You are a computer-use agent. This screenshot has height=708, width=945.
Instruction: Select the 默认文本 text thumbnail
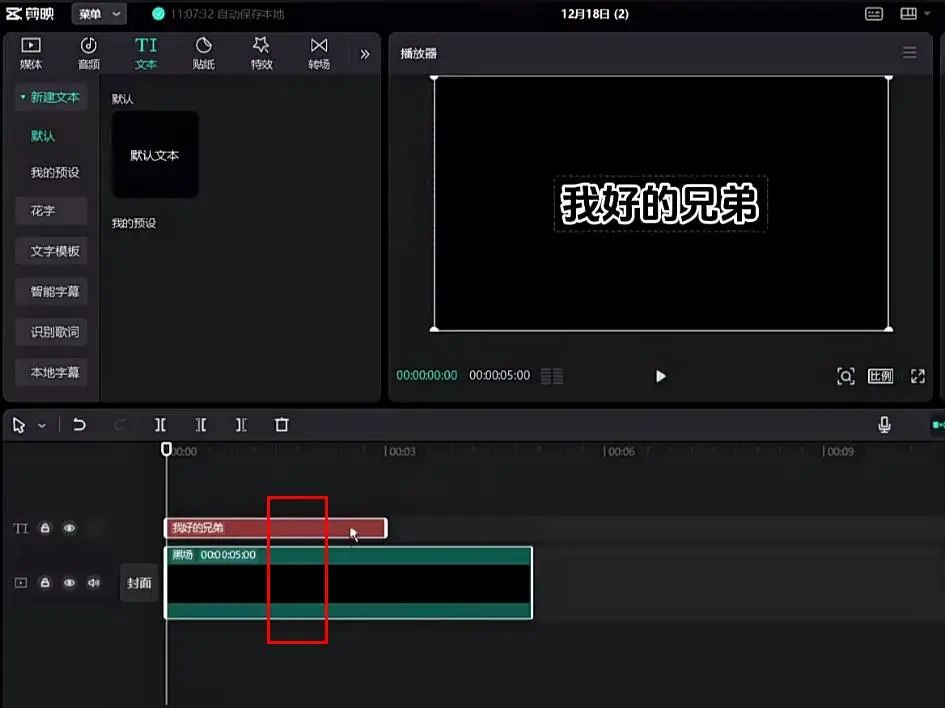click(x=155, y=155)
